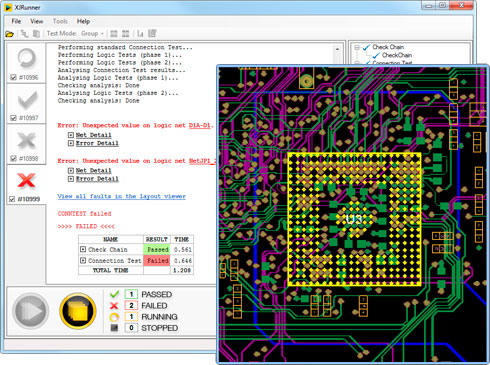The width and height of the screenshot is (490, 365).
Task: Toggle the #10996 checkbox
Action: click(x=13, y=77)
